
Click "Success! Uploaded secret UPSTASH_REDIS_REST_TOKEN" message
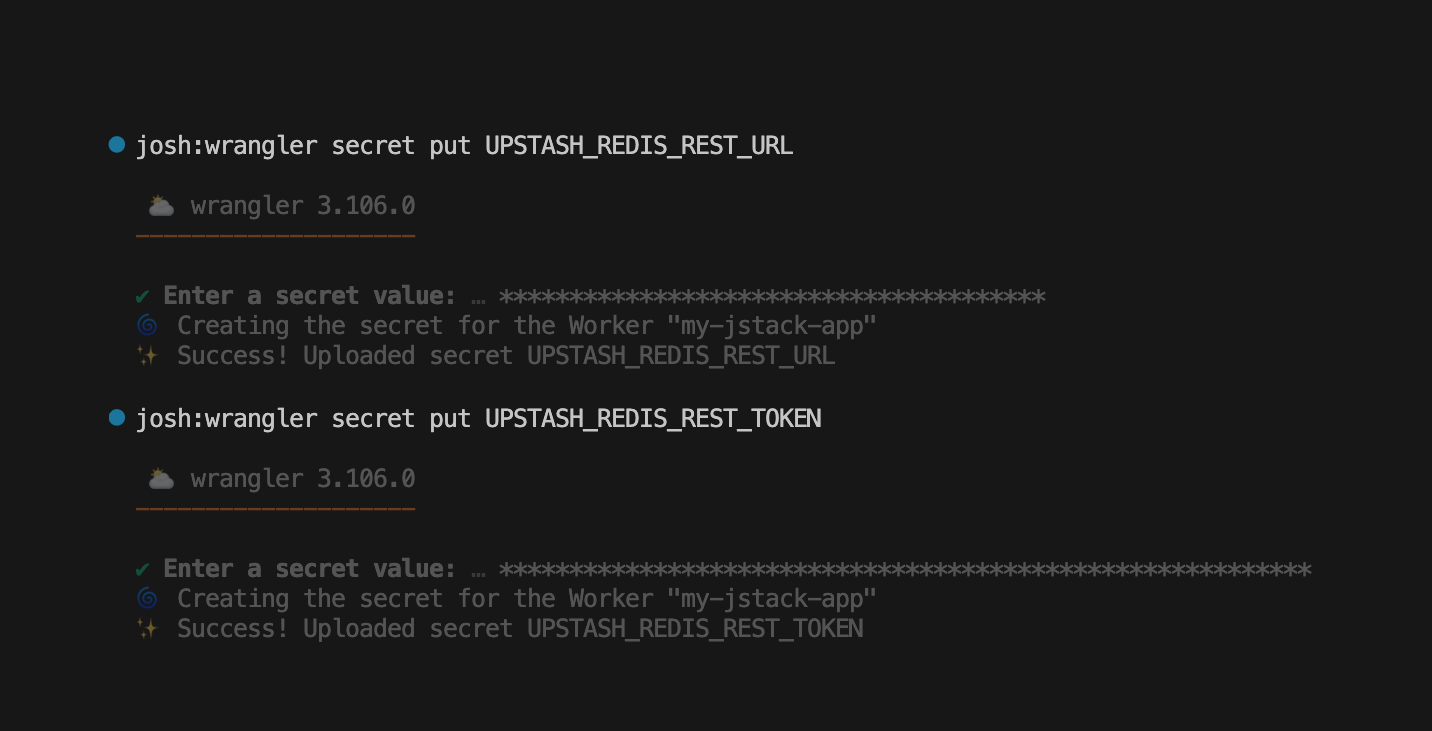pyautogui.click(x=520, y=629)
